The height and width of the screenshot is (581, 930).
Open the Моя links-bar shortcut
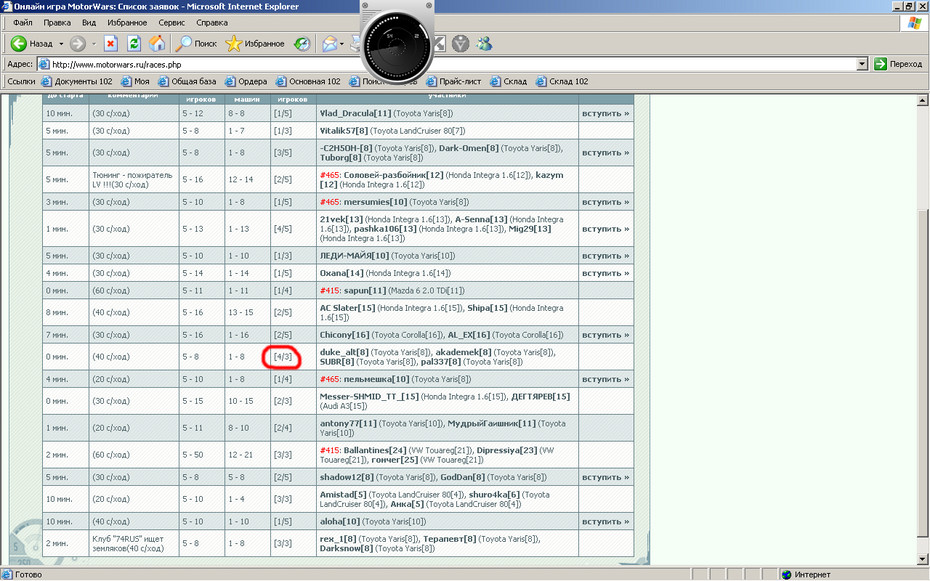[135, 81]
